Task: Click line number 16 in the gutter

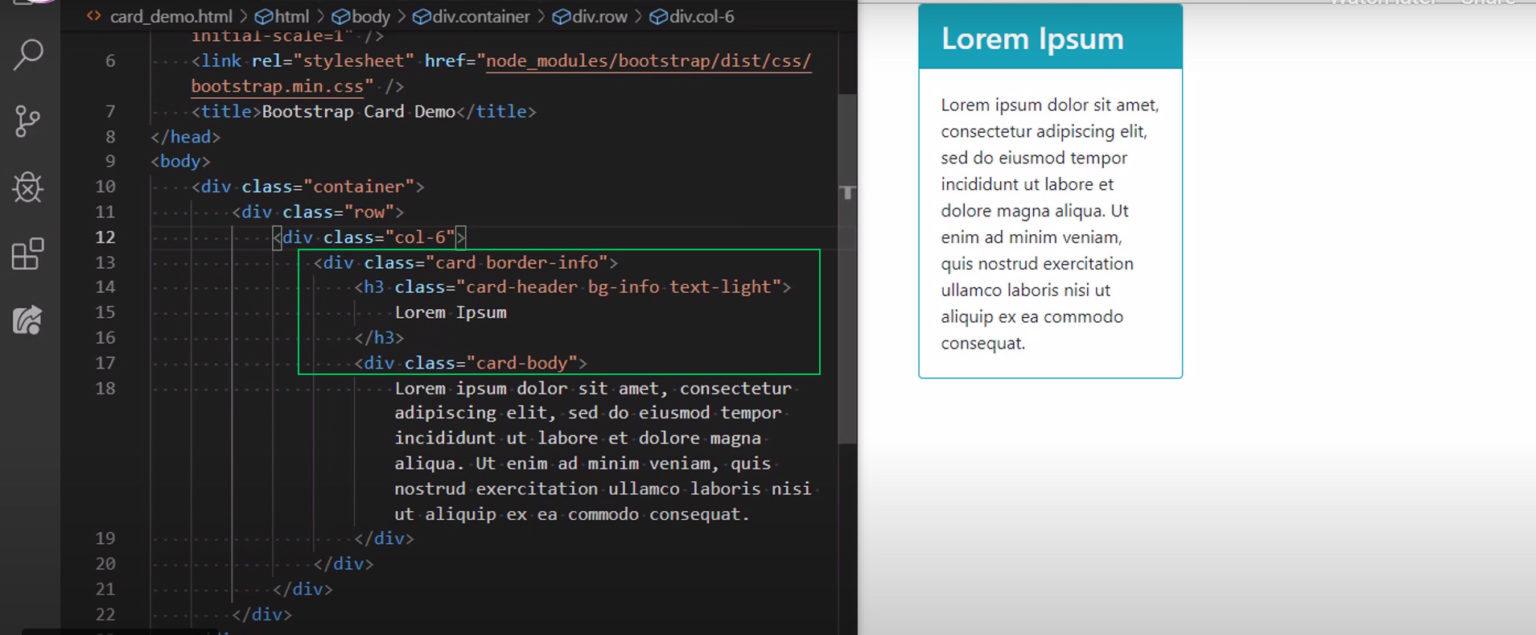Action: tap(105, 337)
